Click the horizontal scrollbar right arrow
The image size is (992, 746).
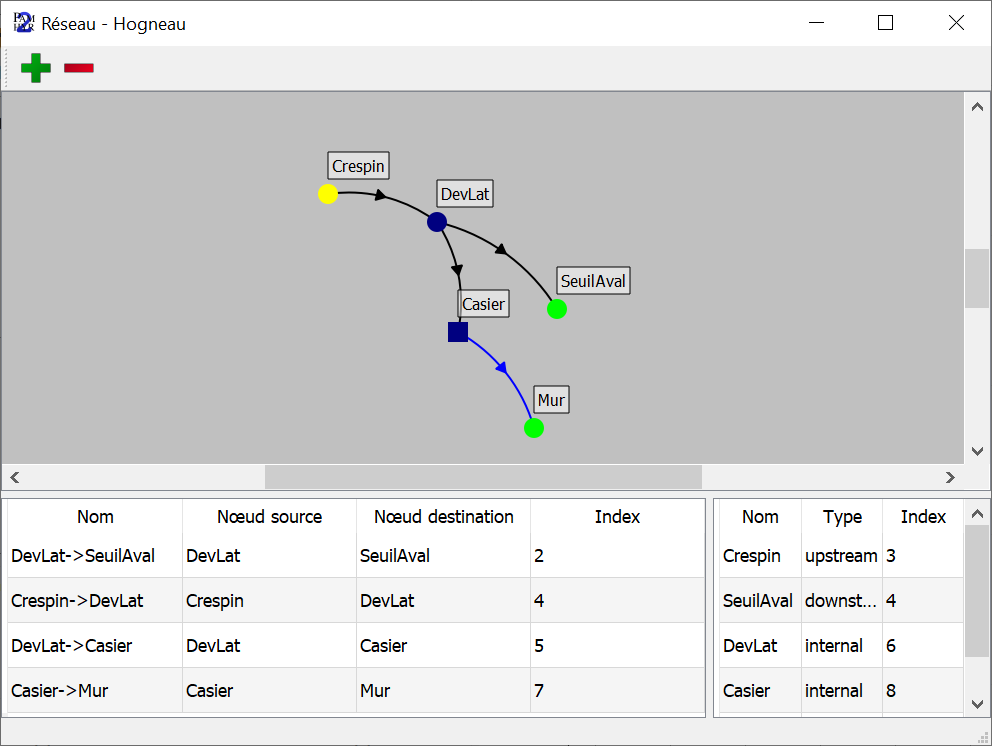point(950,477)
